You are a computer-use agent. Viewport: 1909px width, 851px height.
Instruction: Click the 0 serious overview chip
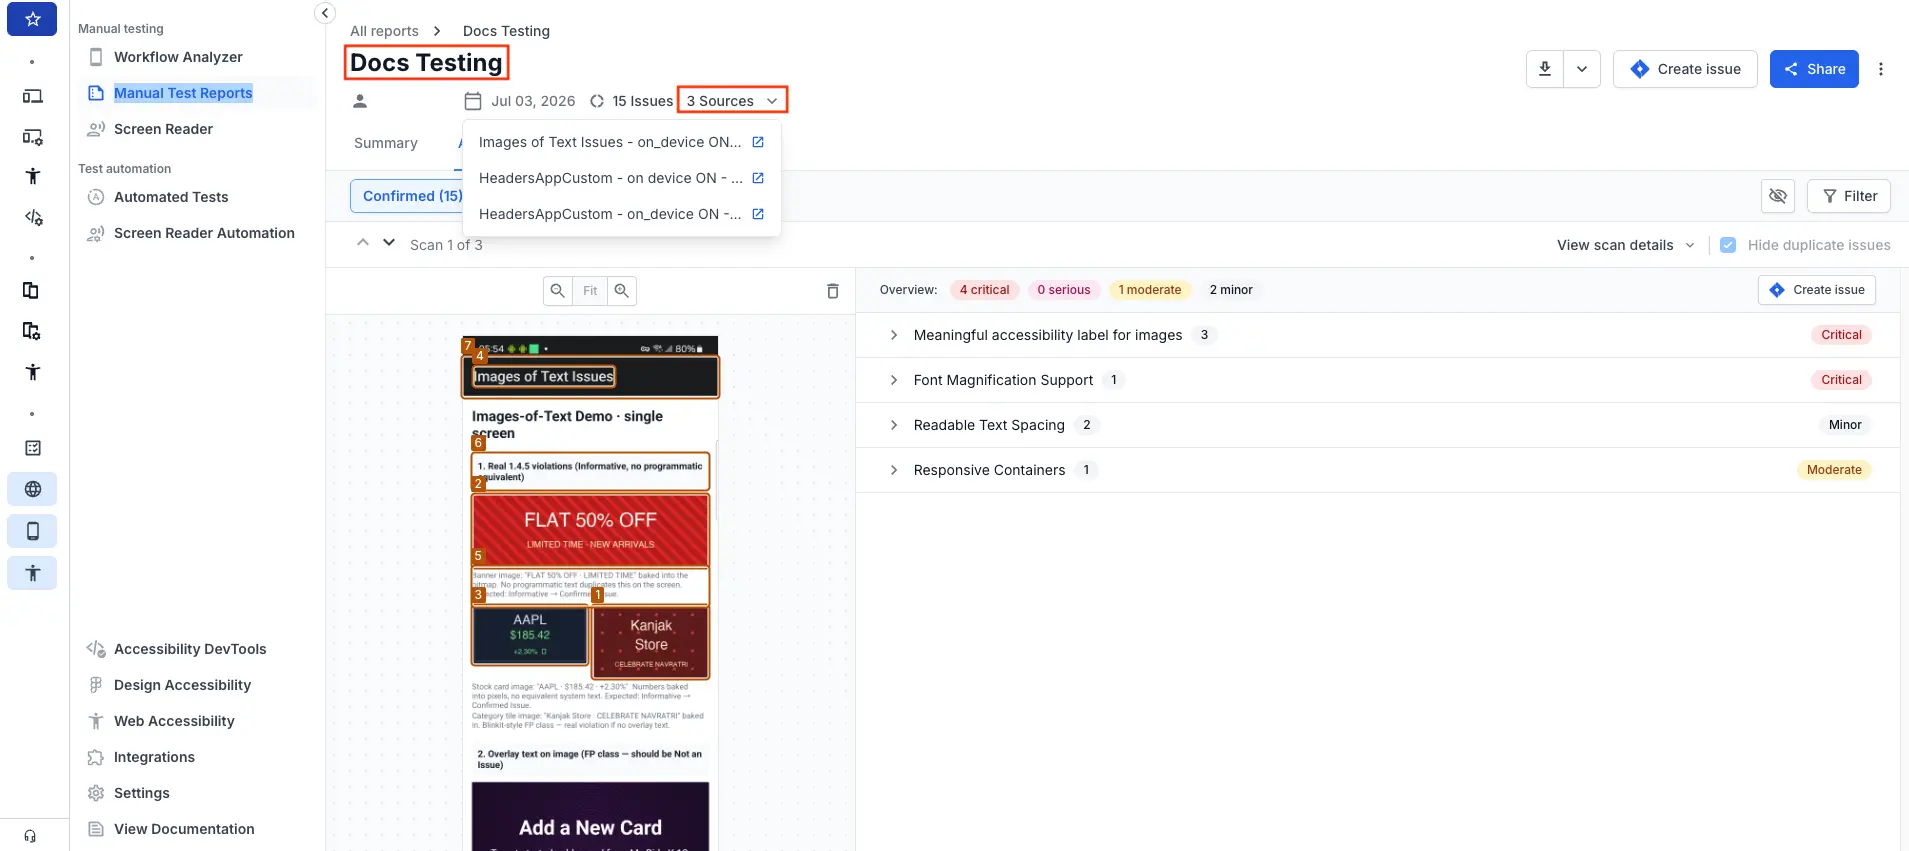click(x=1064, y=290)
